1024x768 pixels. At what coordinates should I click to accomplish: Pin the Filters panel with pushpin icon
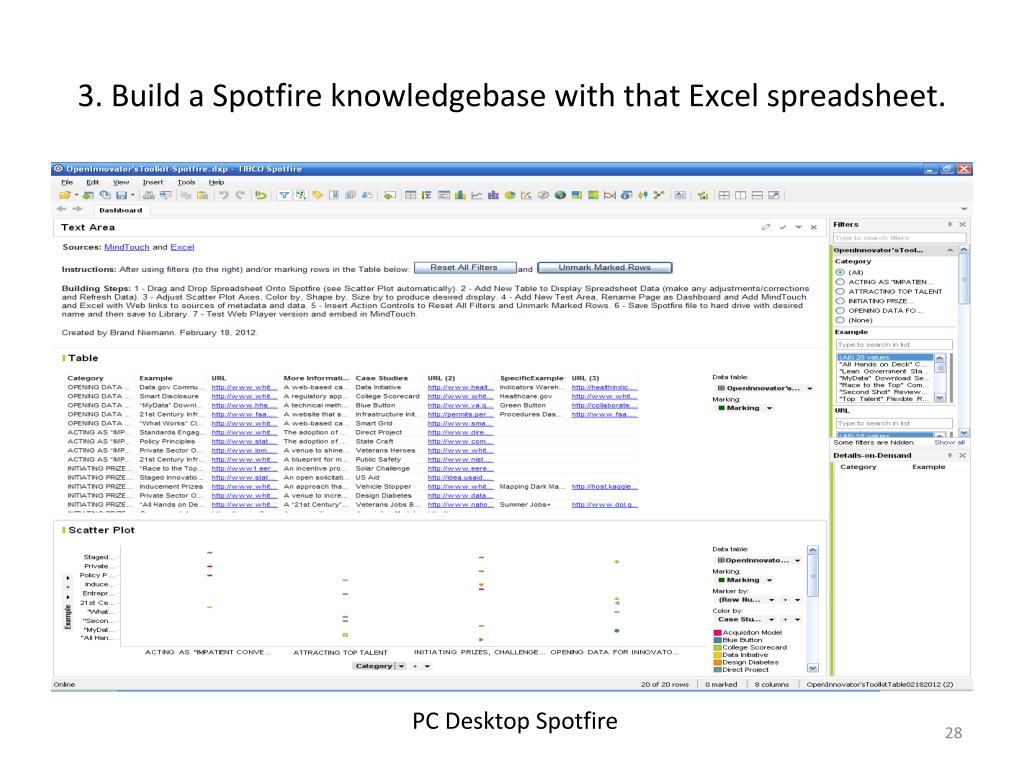950,225
